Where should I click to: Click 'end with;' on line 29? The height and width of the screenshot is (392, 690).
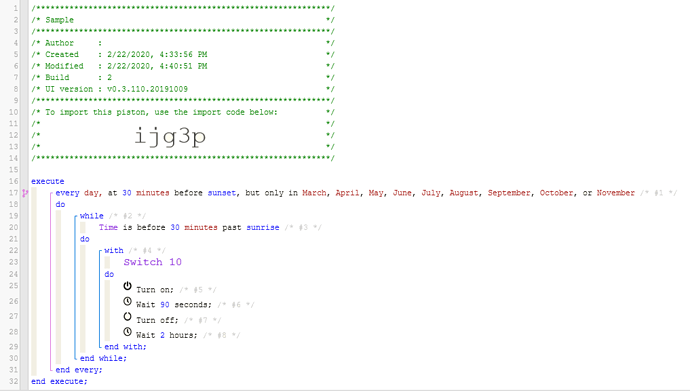125,347
